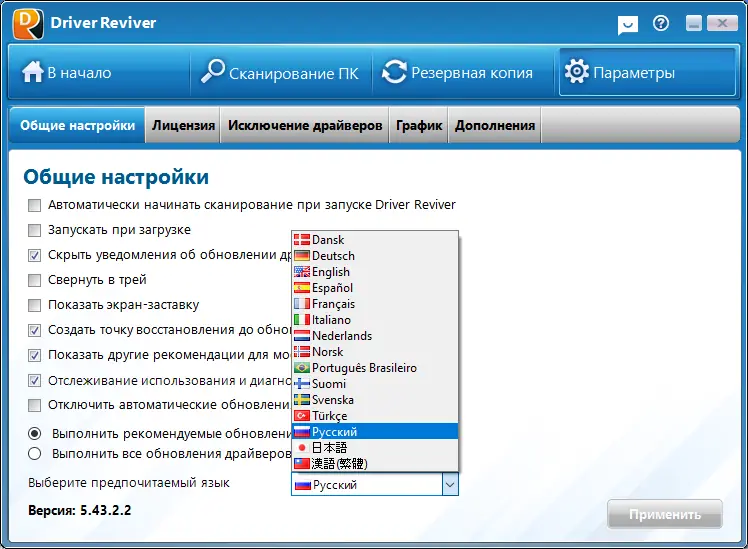Choose Italiano from language list
748x549 pixels.
point(375,320)
